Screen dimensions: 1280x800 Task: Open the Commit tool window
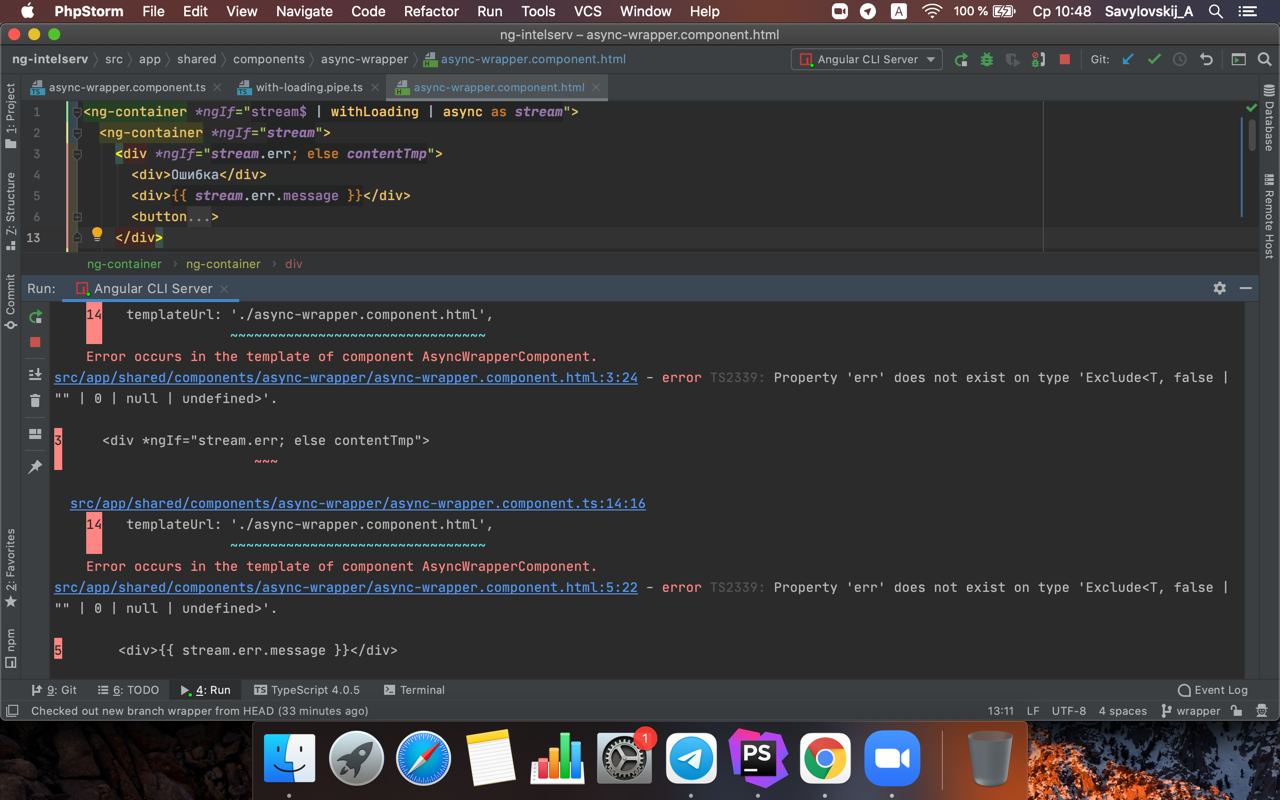pos(11,301)
